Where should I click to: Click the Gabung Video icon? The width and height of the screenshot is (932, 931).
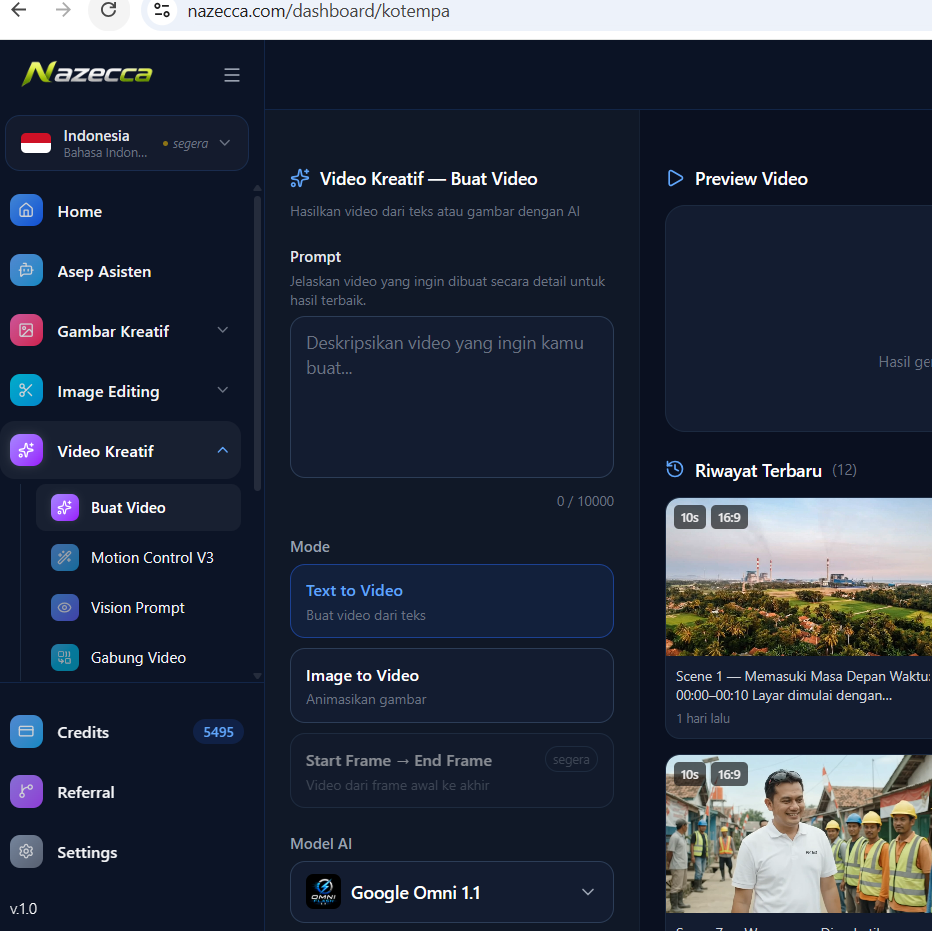[65, 658]
